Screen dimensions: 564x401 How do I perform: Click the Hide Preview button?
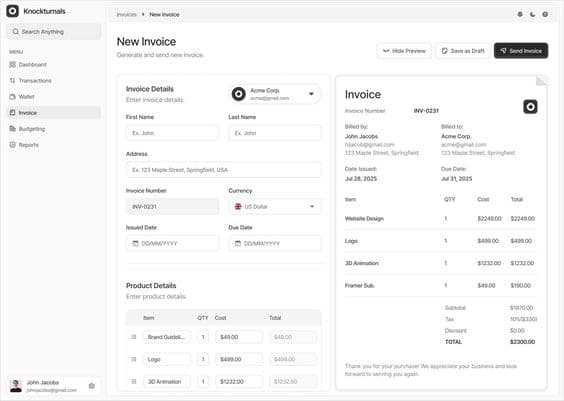coord(404,51)
